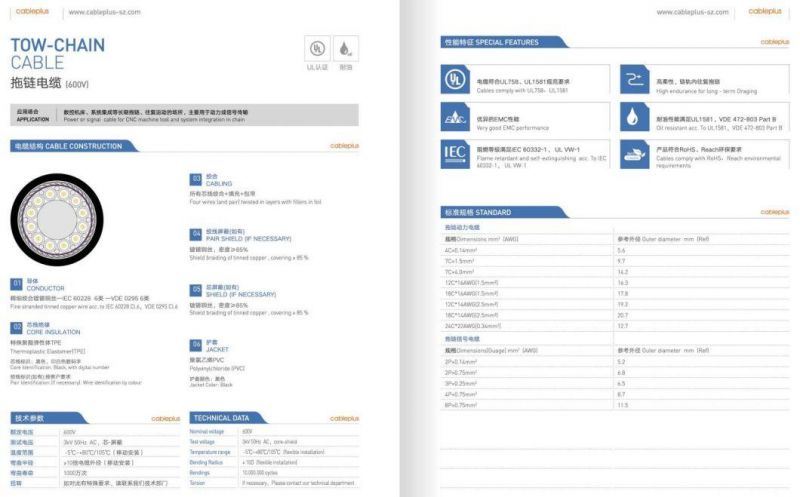Click 'Cables comply with UL758, UL1581' text
The height and width of the screenshot is (497, 800).
point(522,91)
